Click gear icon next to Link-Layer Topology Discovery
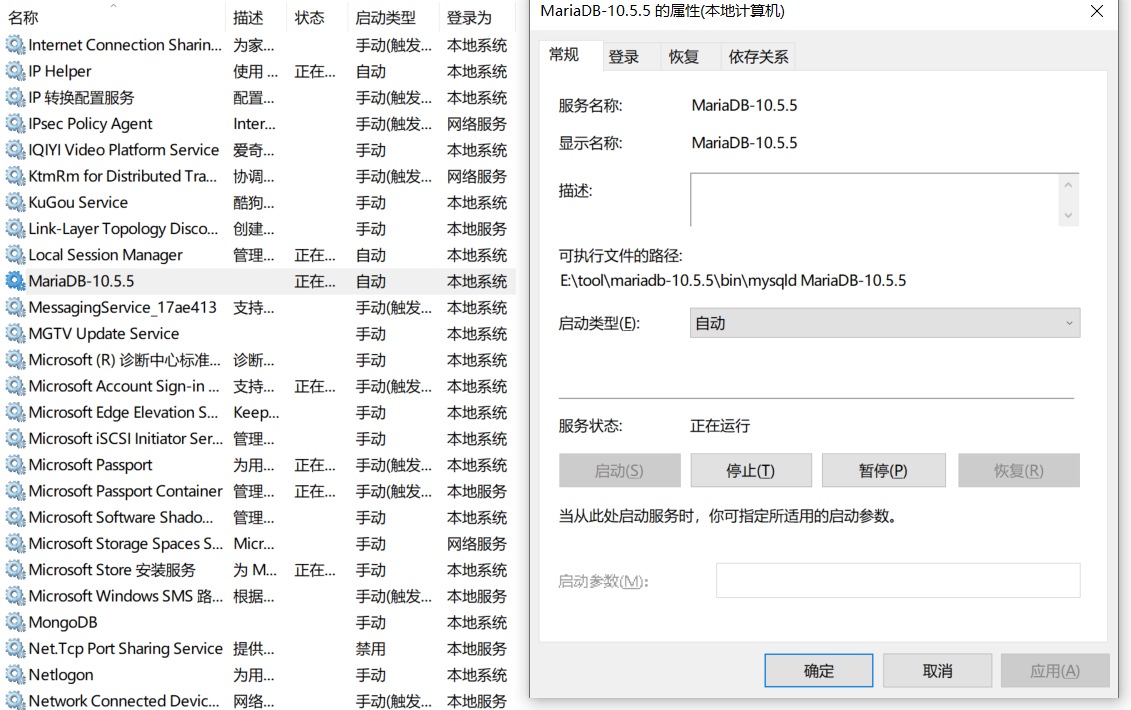Image resolution: width=1131 pixels, height=710 pixels. click(x=15, y=229)
